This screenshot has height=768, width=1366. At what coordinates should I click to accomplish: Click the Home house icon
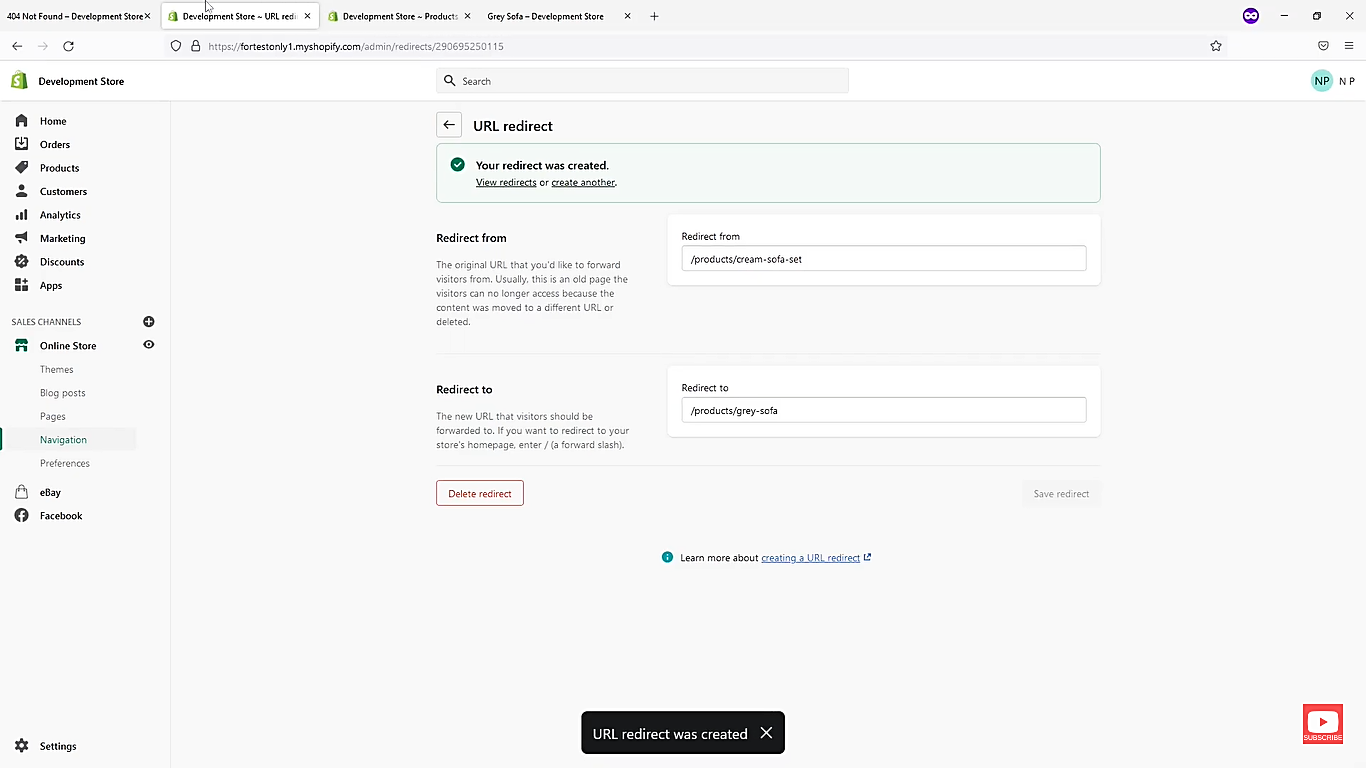point(21,120)
